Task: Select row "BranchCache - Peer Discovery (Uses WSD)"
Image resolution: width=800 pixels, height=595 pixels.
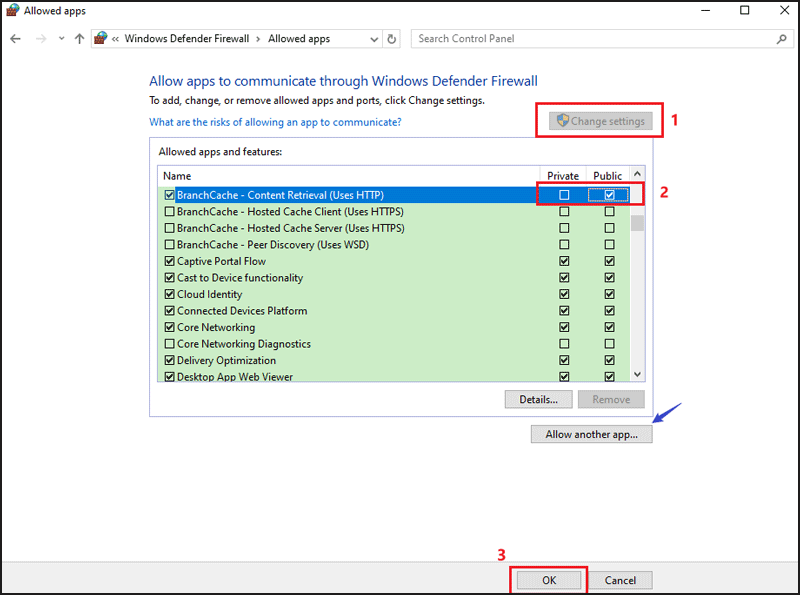Action: [x=394, y=244]
